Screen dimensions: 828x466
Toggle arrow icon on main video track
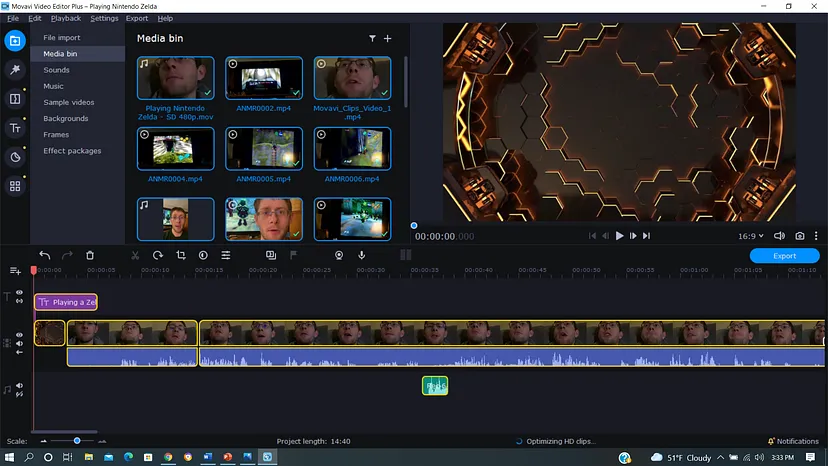20,352
